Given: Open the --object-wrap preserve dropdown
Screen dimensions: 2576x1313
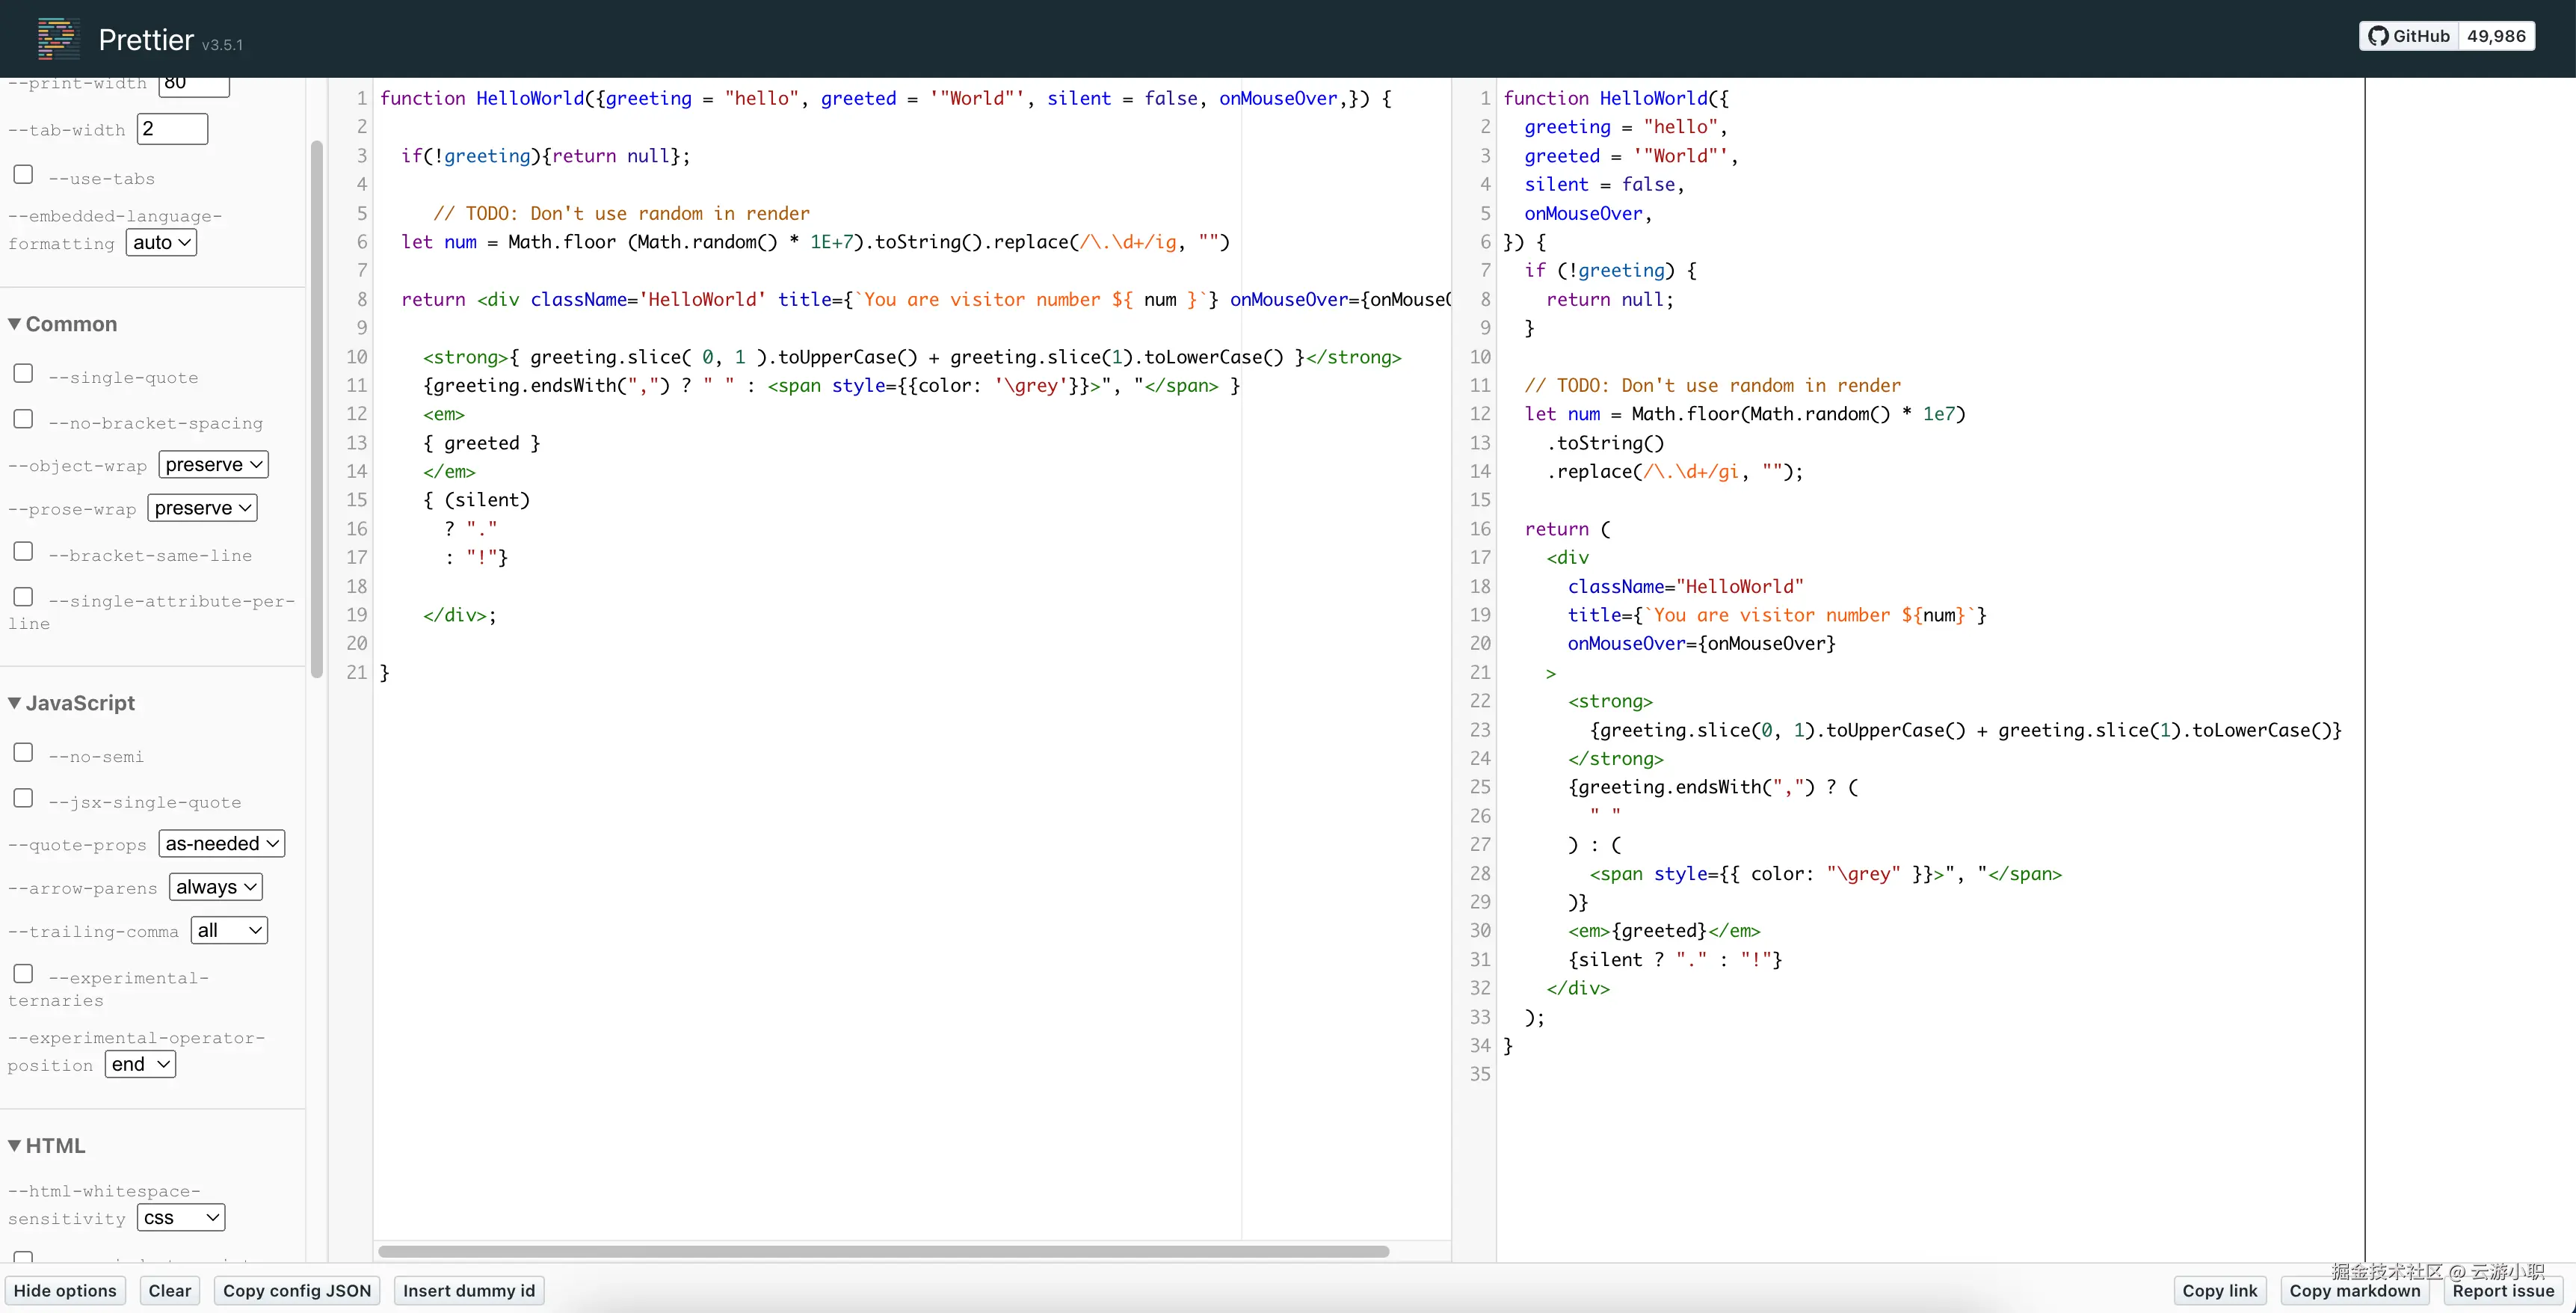Looking at the screenshot, I should coord(213,465).
